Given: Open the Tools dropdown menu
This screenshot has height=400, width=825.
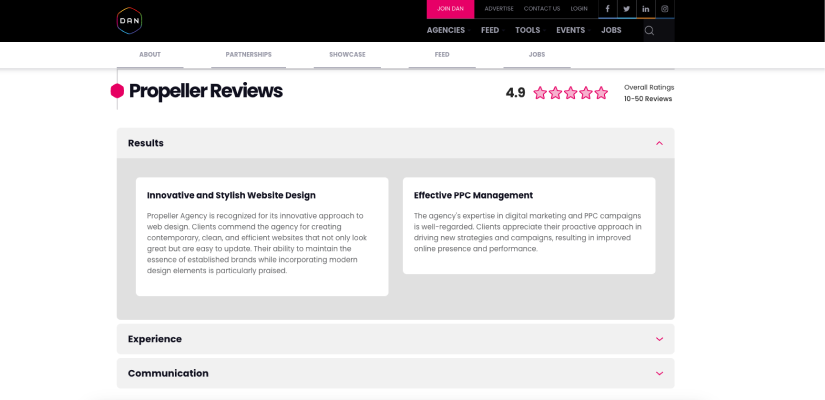Looking at the screenshot, I should pos(528,30).
